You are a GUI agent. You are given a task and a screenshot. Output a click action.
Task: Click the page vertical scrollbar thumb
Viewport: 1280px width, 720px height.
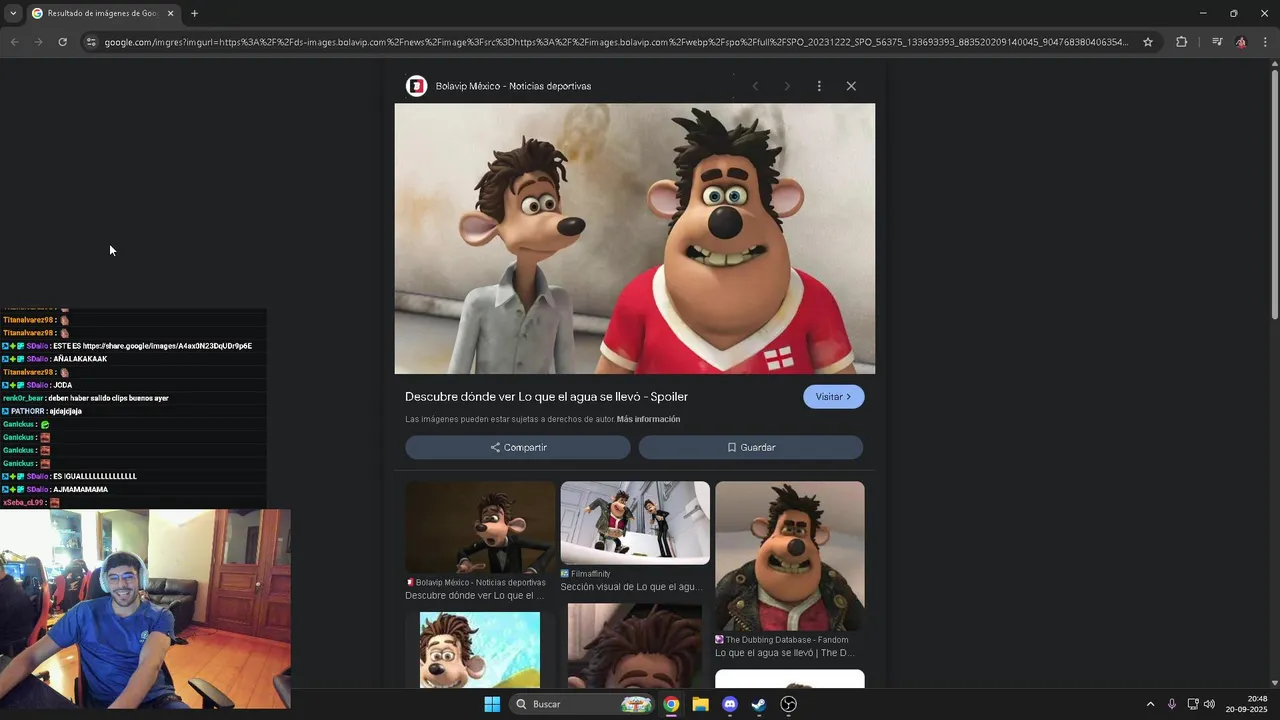1274,195
